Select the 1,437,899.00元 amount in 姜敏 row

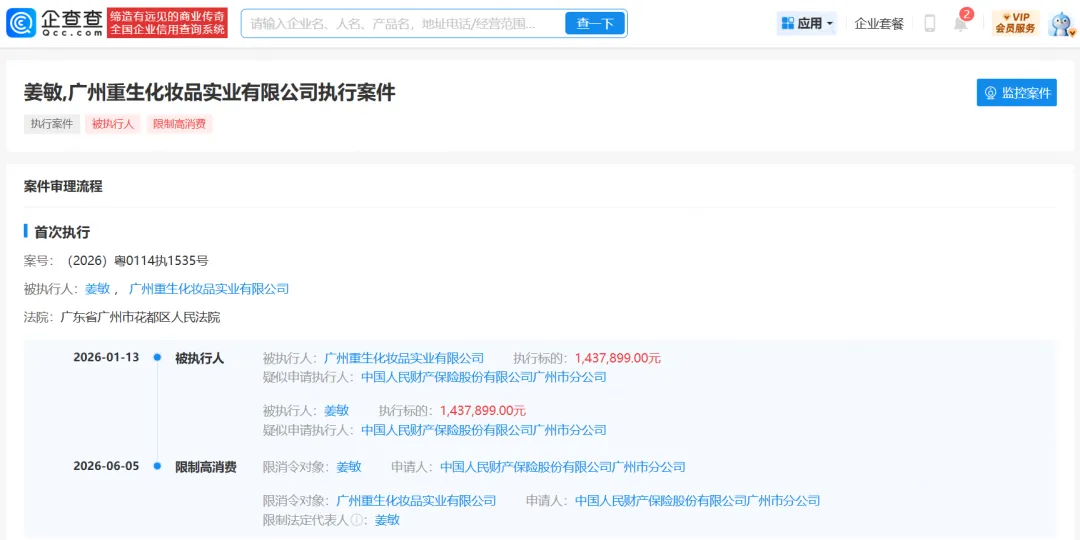pos(483,411)
